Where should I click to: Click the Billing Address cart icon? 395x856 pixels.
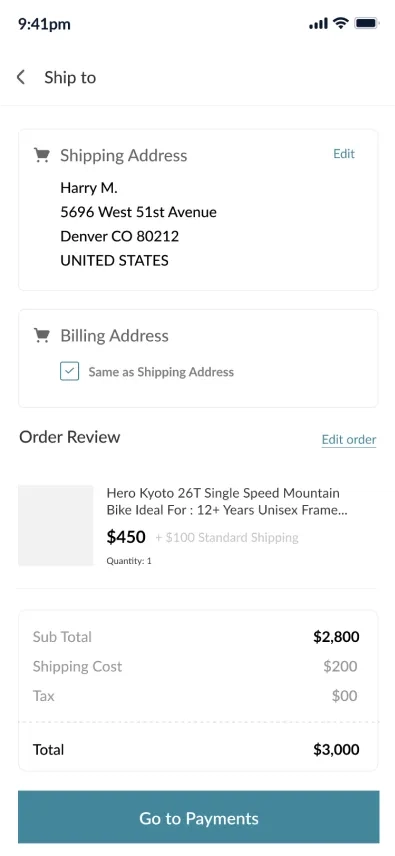coord(41,335)
